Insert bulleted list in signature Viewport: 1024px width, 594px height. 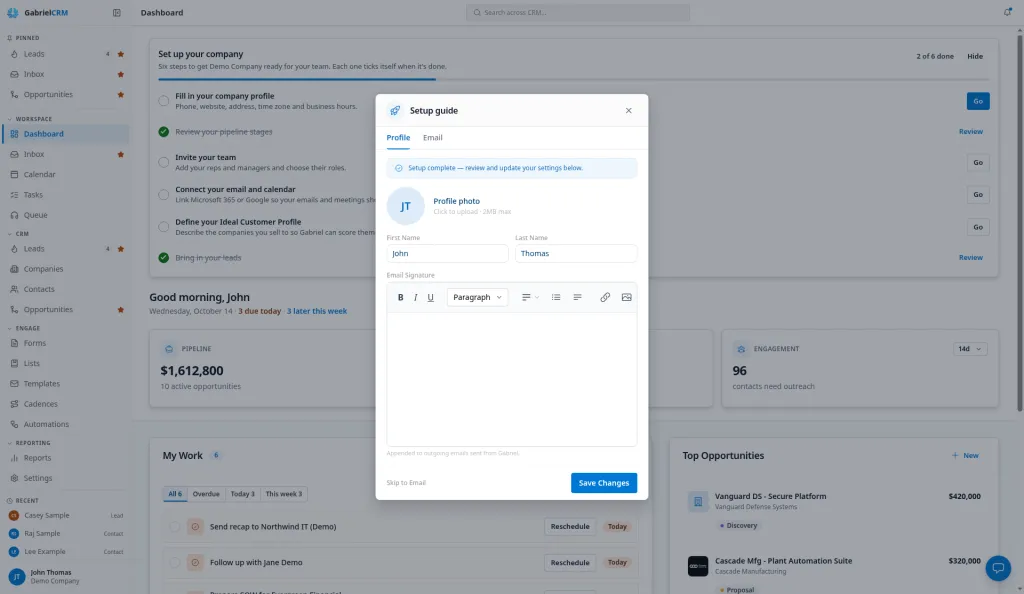(x=556, y=297)
